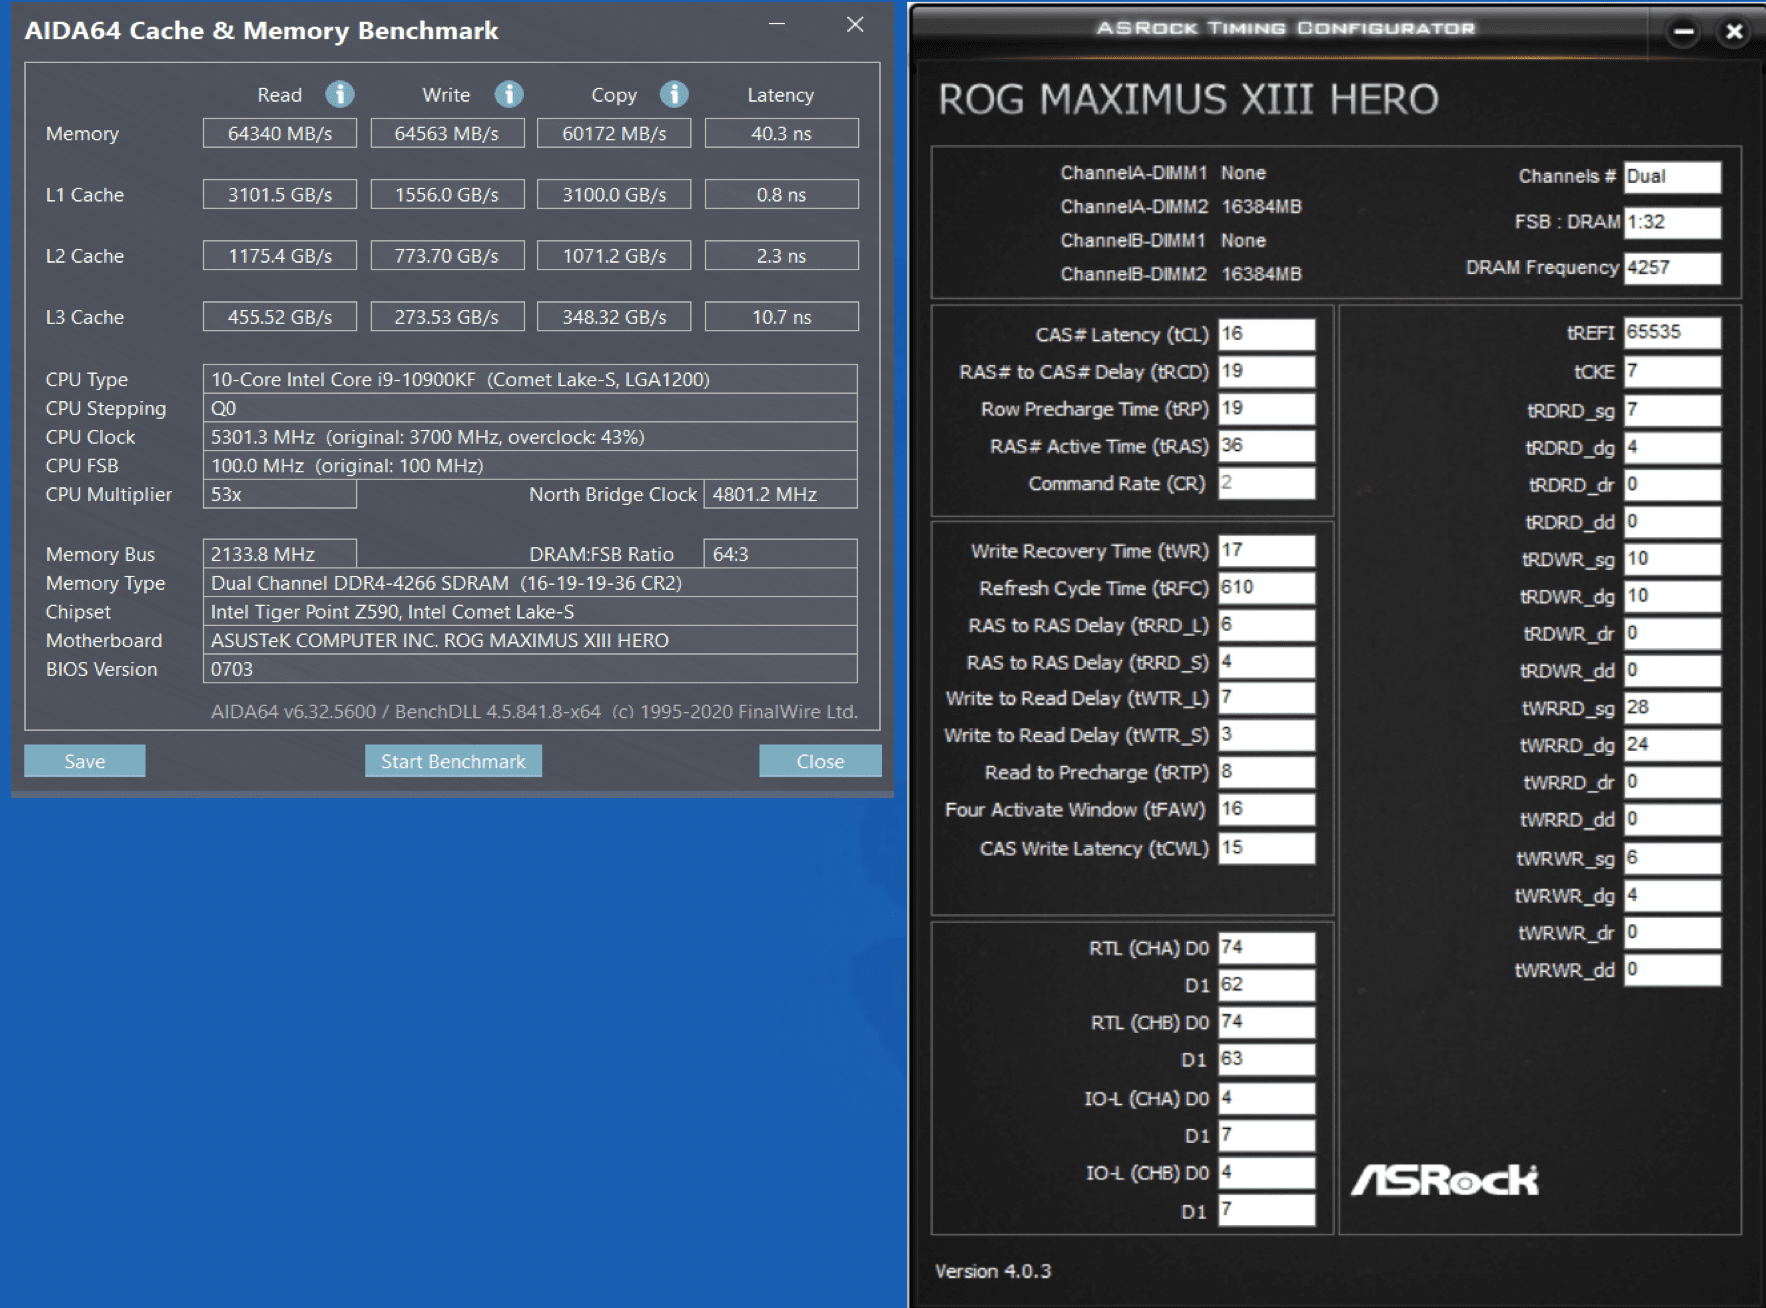This screenshot has width=1766, height=1308.
Task: Select the L3 Cache Copy 348.32 GB/s field
Action: [x=614, y=316]
